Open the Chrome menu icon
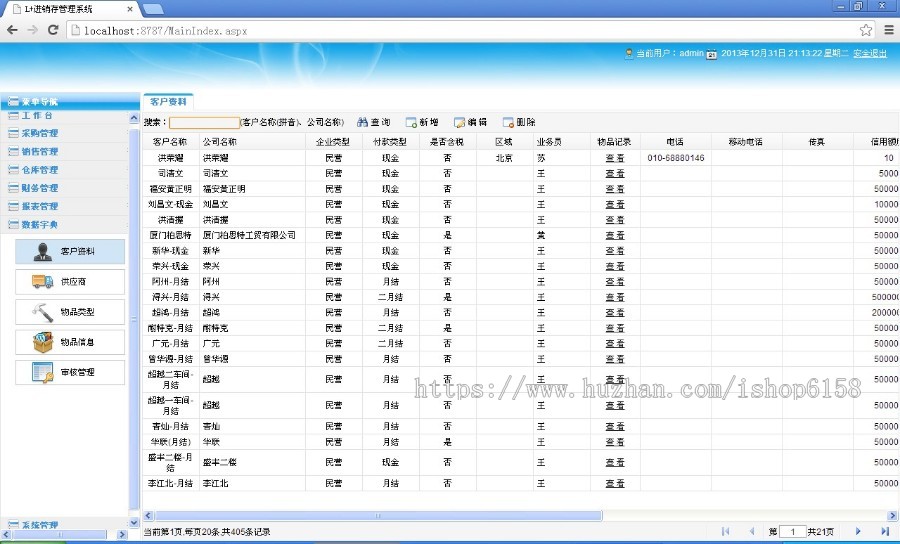The height and width of the screenshot is (544, 900). [889, 30]
